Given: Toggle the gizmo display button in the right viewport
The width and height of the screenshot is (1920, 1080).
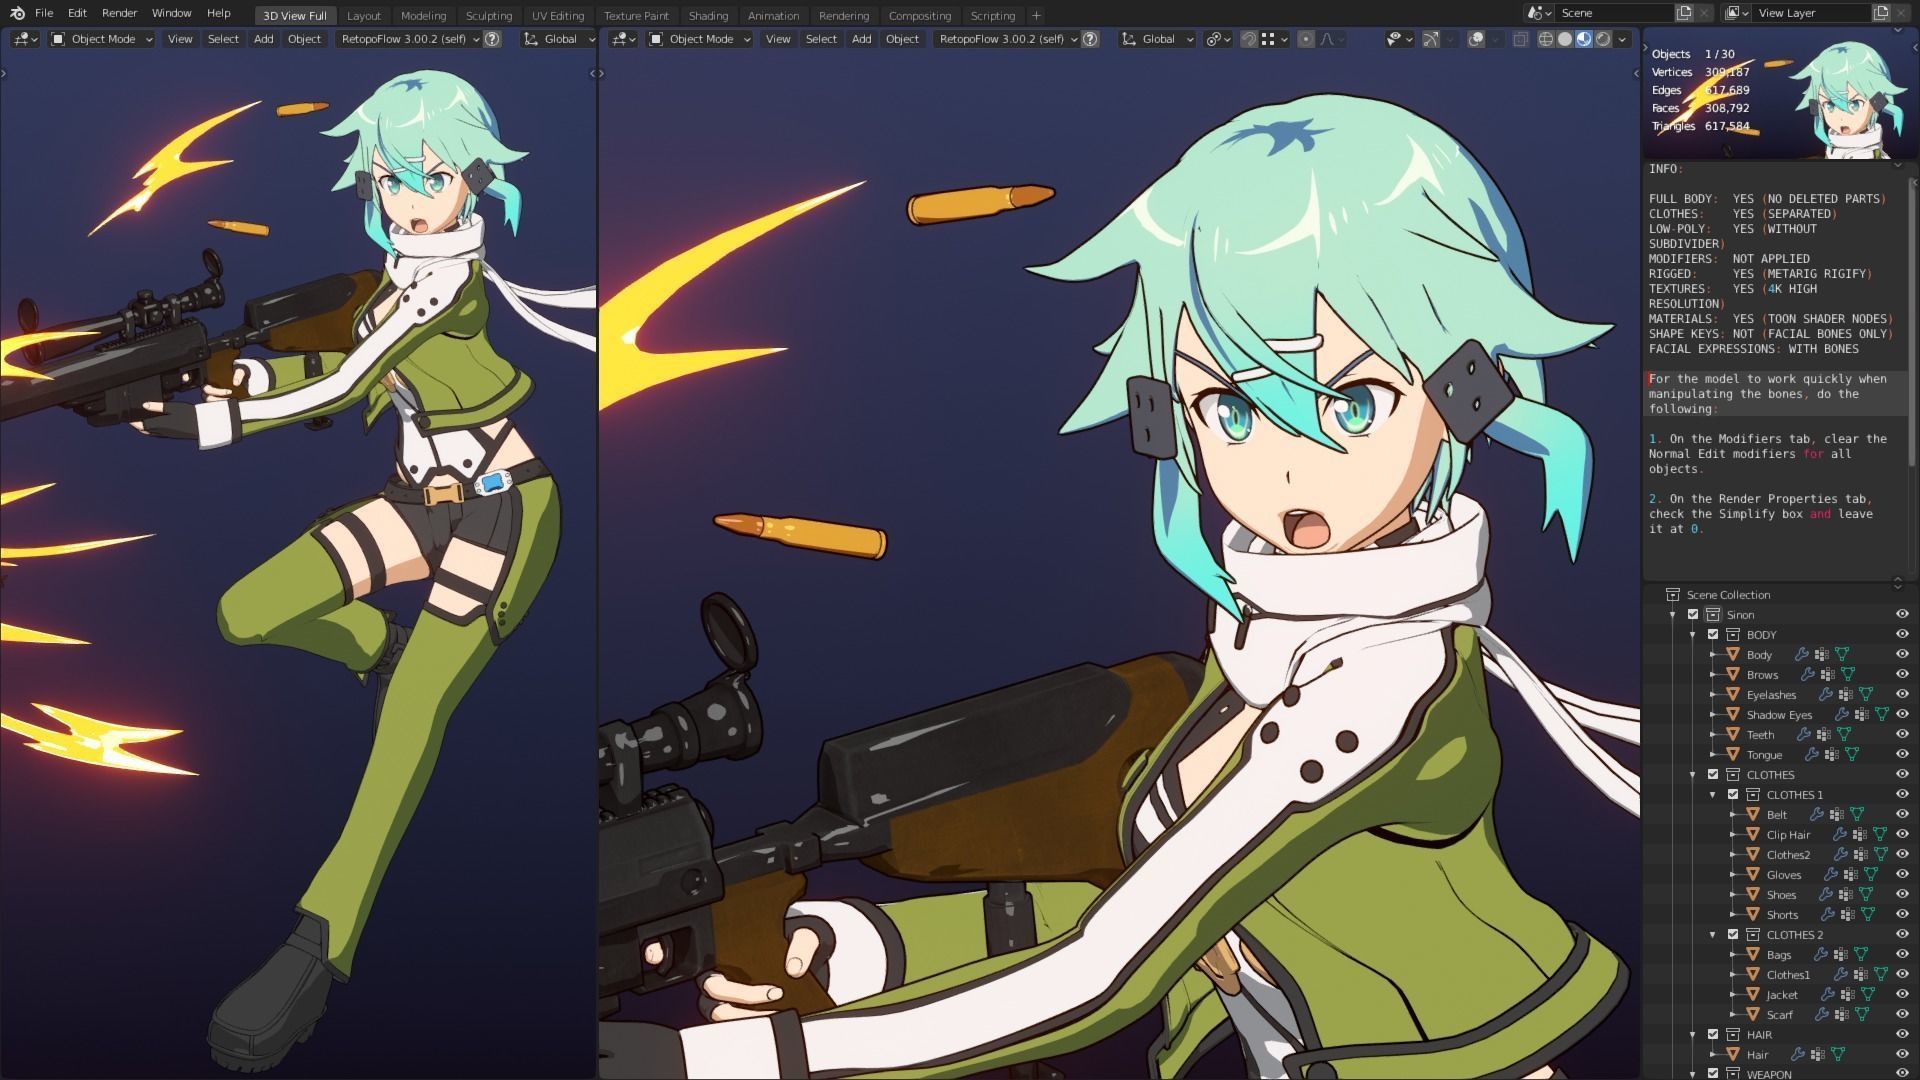Looking at the screenshot, I should [x=1431, y=39].
